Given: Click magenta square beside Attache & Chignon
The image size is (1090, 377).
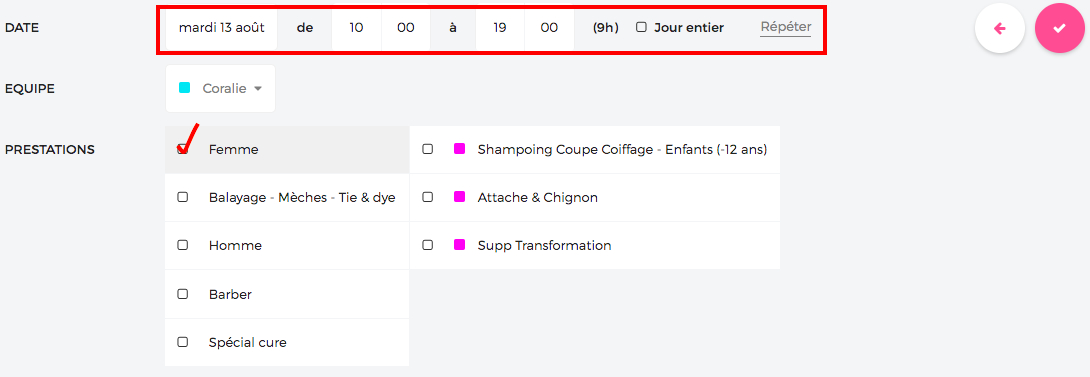Looking at the screenshot, I should click(x=459, y=198).
